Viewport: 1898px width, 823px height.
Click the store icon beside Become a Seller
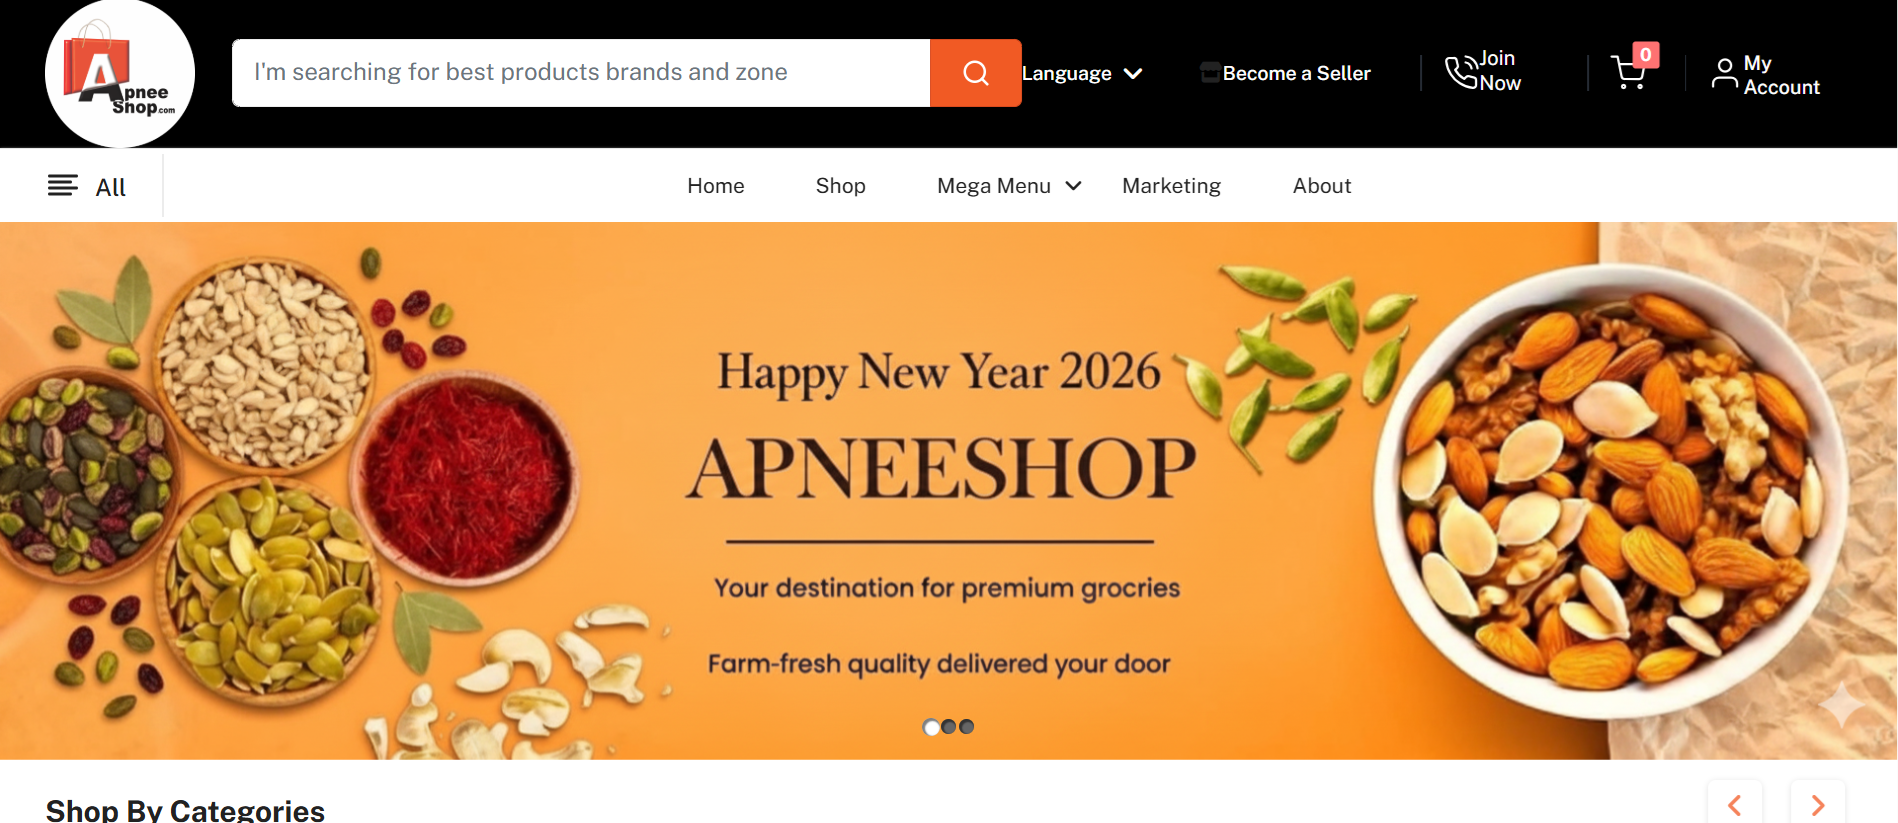(1210, 72)
